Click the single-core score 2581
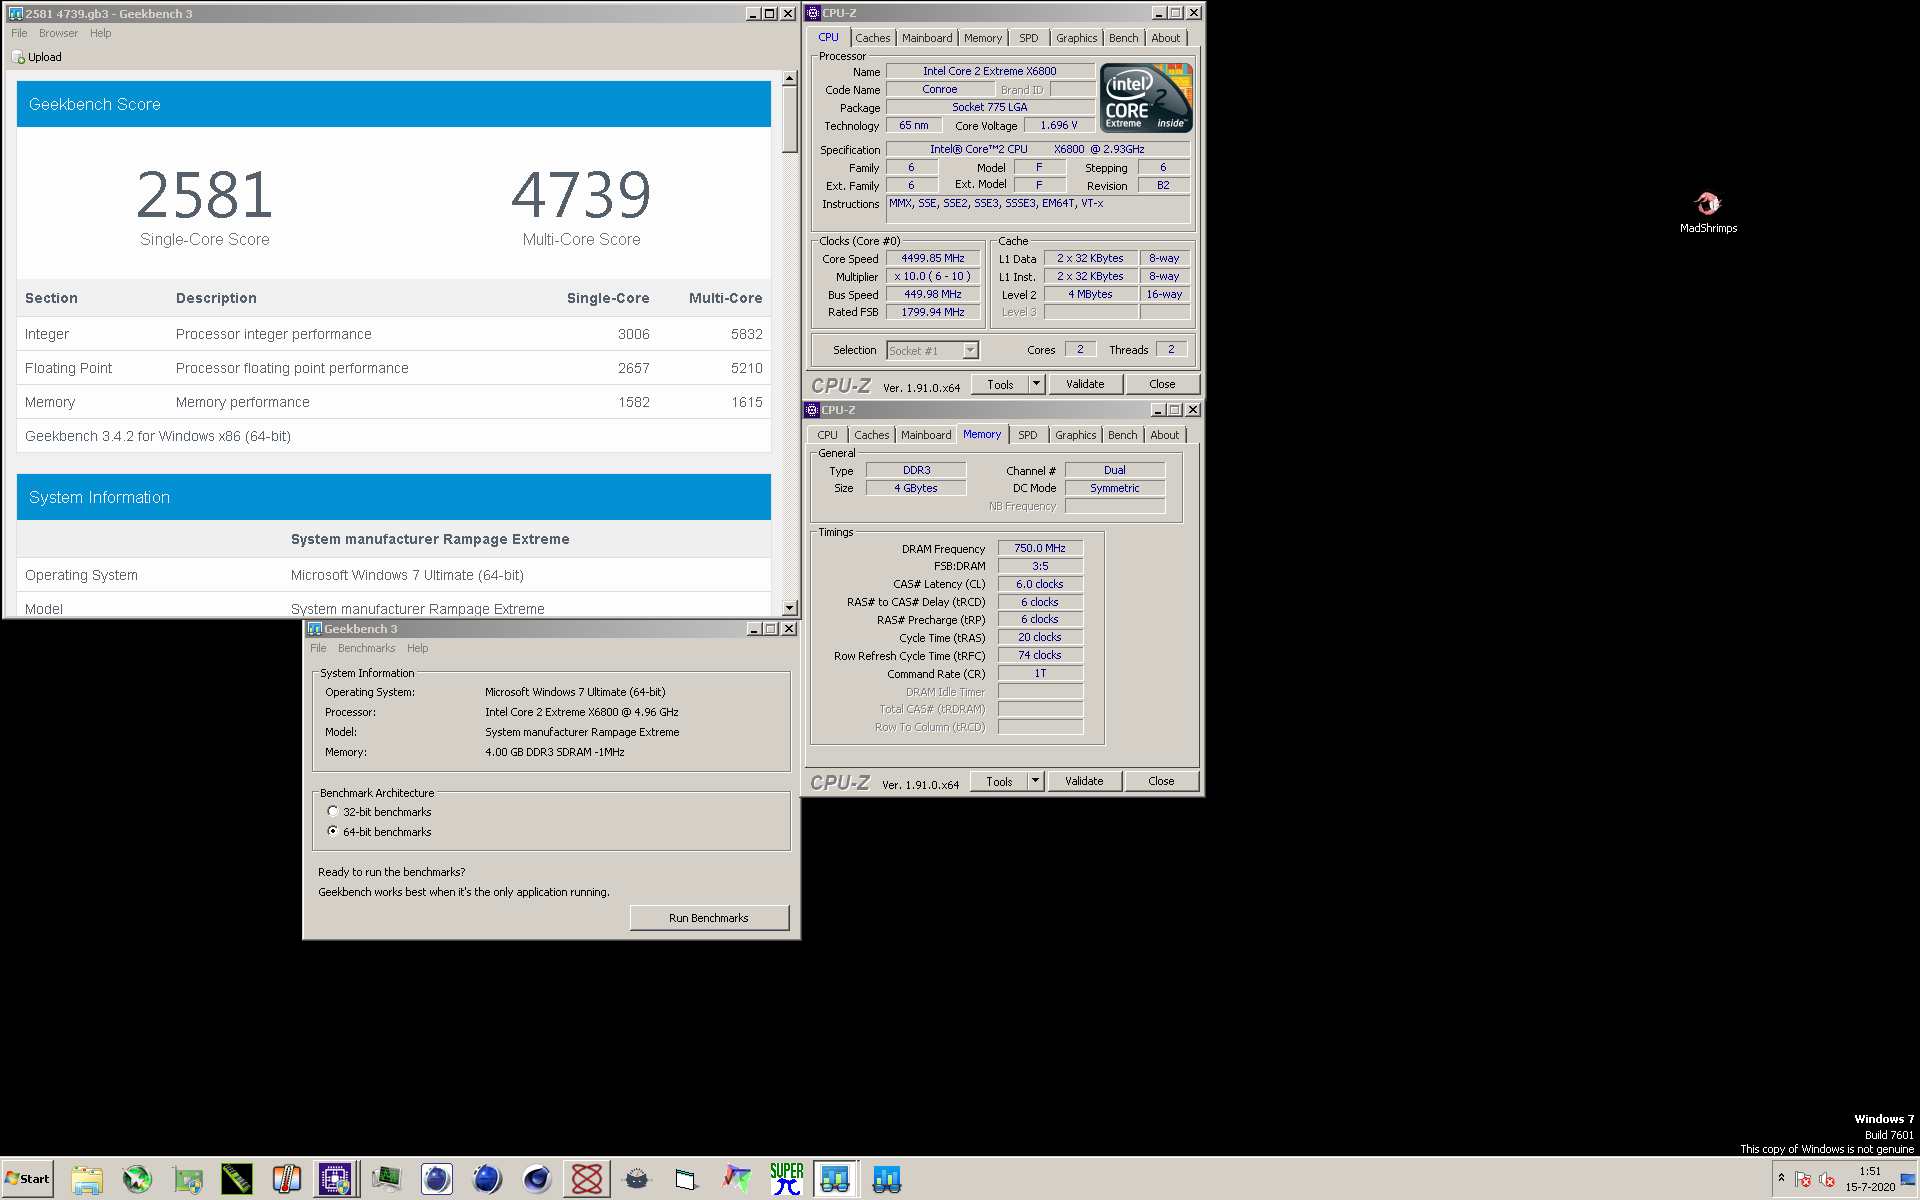This screenshot has height=1200, width=1920. pos(205,194)
